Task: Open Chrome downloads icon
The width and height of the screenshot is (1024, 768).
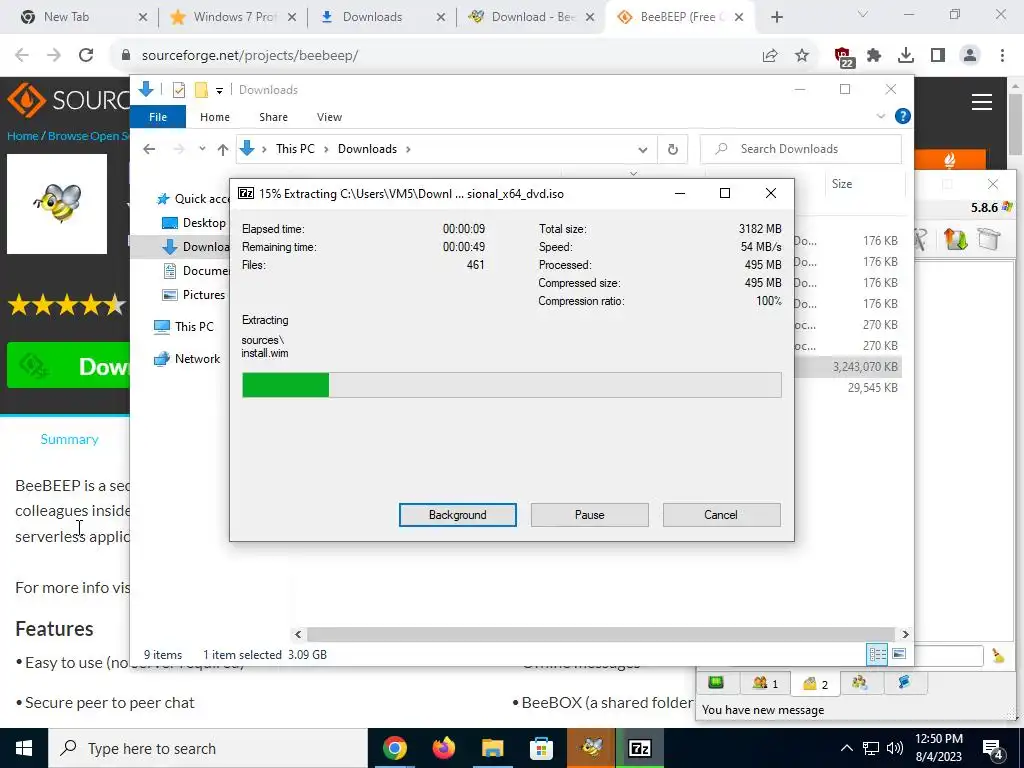Action: click(x=906, y=56)
